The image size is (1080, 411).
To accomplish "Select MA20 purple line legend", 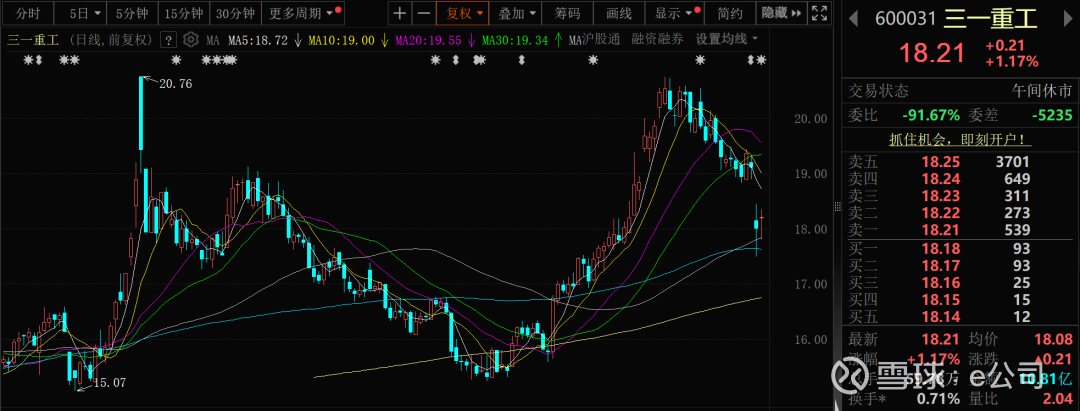I will click(434, 40).
